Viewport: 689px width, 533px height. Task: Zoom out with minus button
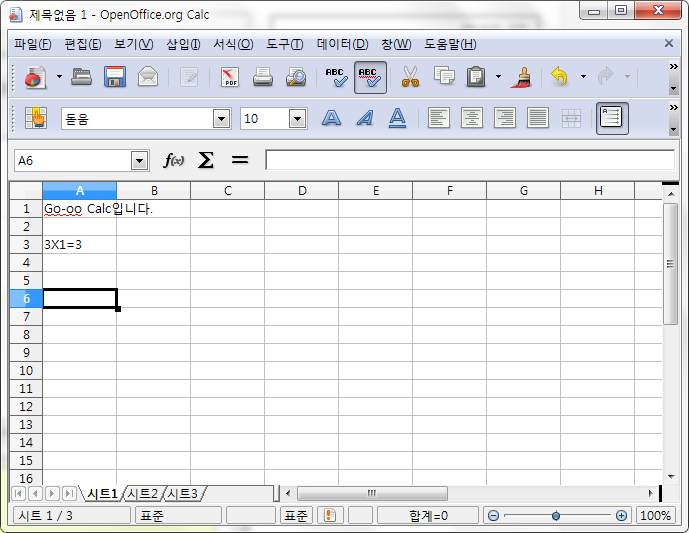coord(493,515)
